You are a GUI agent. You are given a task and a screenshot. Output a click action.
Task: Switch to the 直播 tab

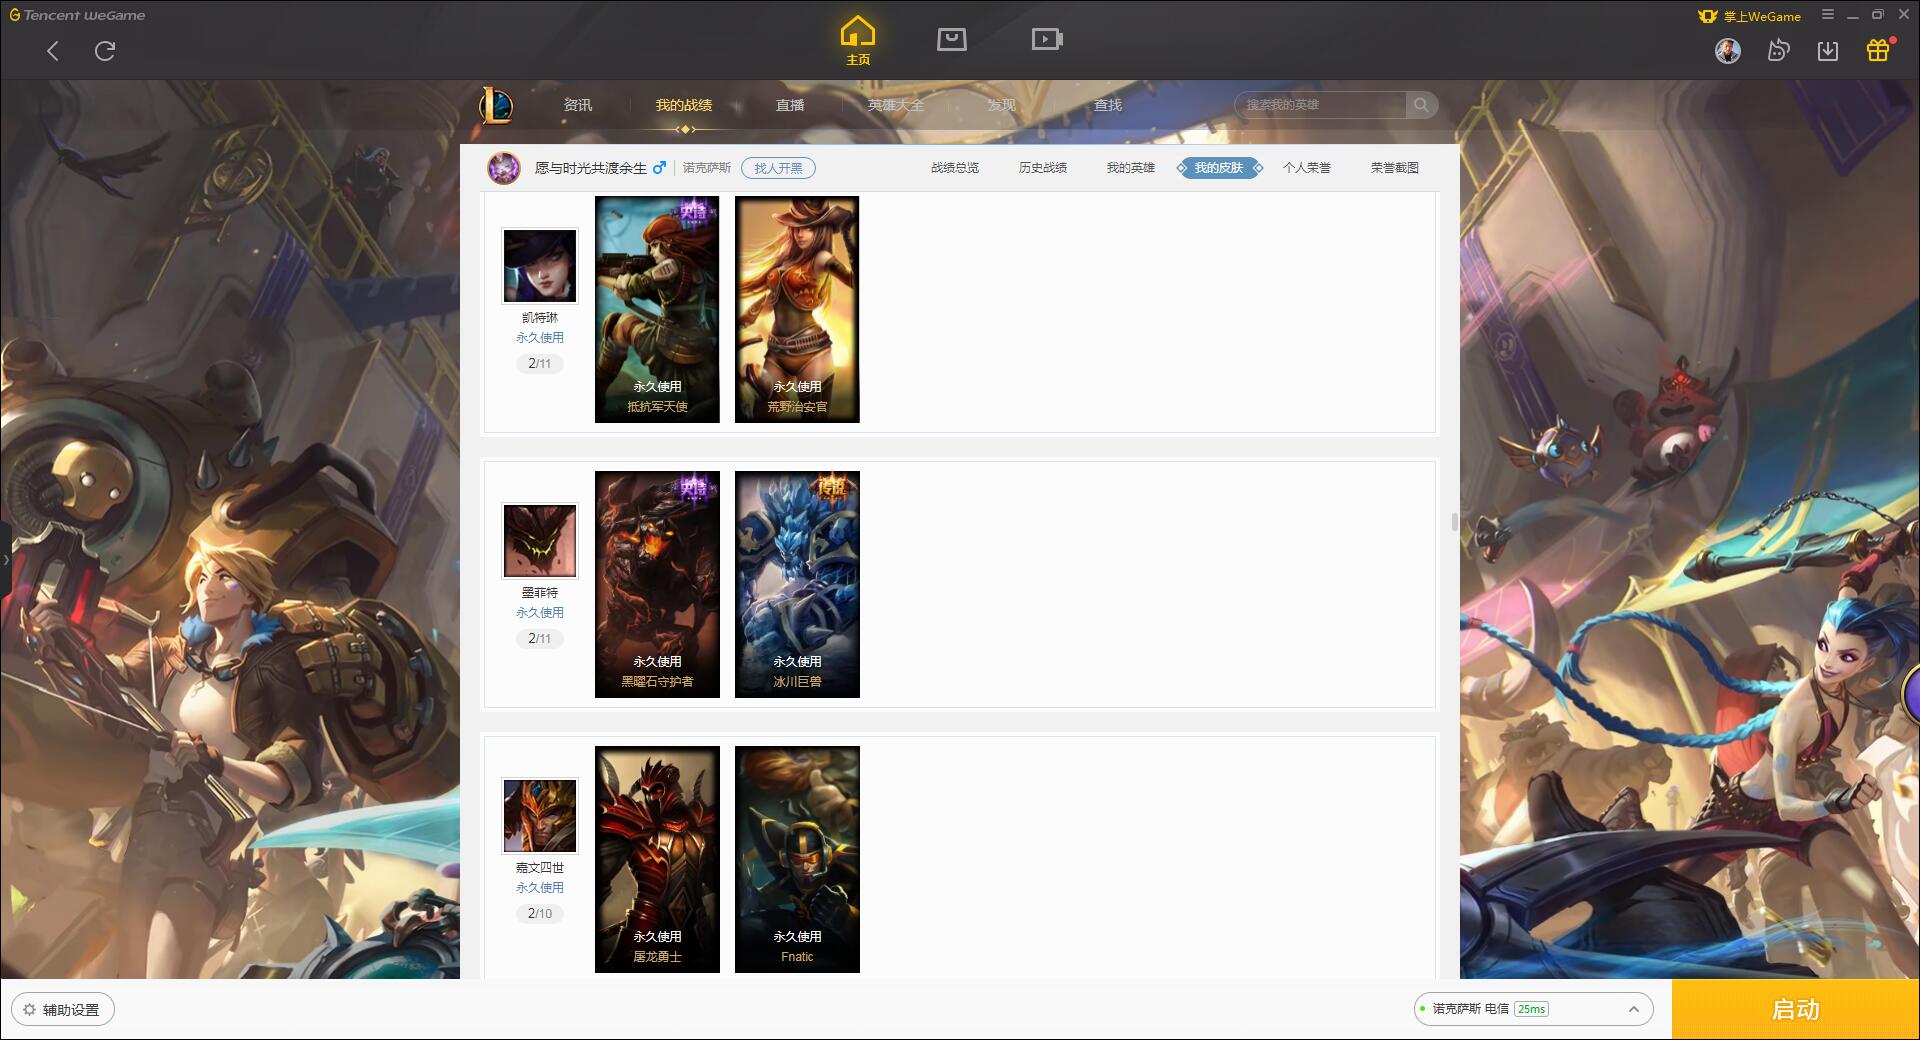[x=790, y=105]
